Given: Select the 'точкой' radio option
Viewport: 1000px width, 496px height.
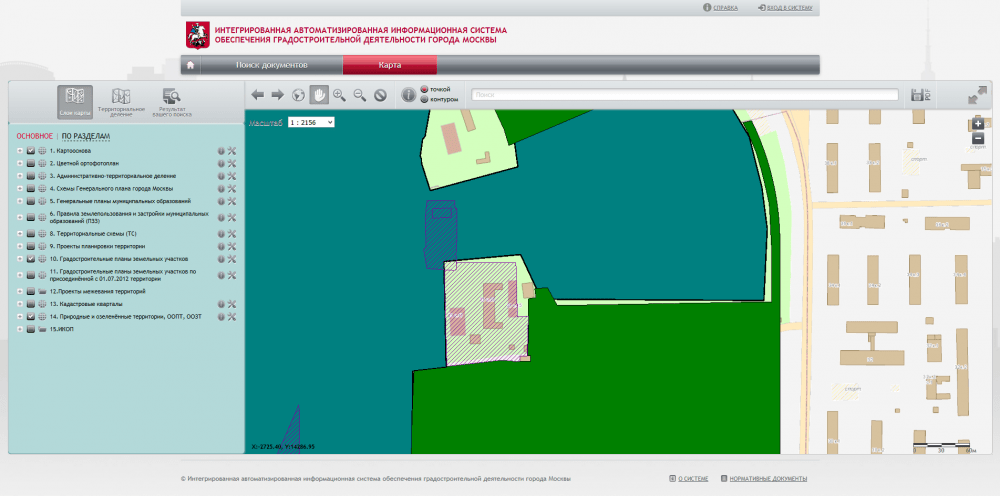Looking at the screenshot, I should click(424, 90).
